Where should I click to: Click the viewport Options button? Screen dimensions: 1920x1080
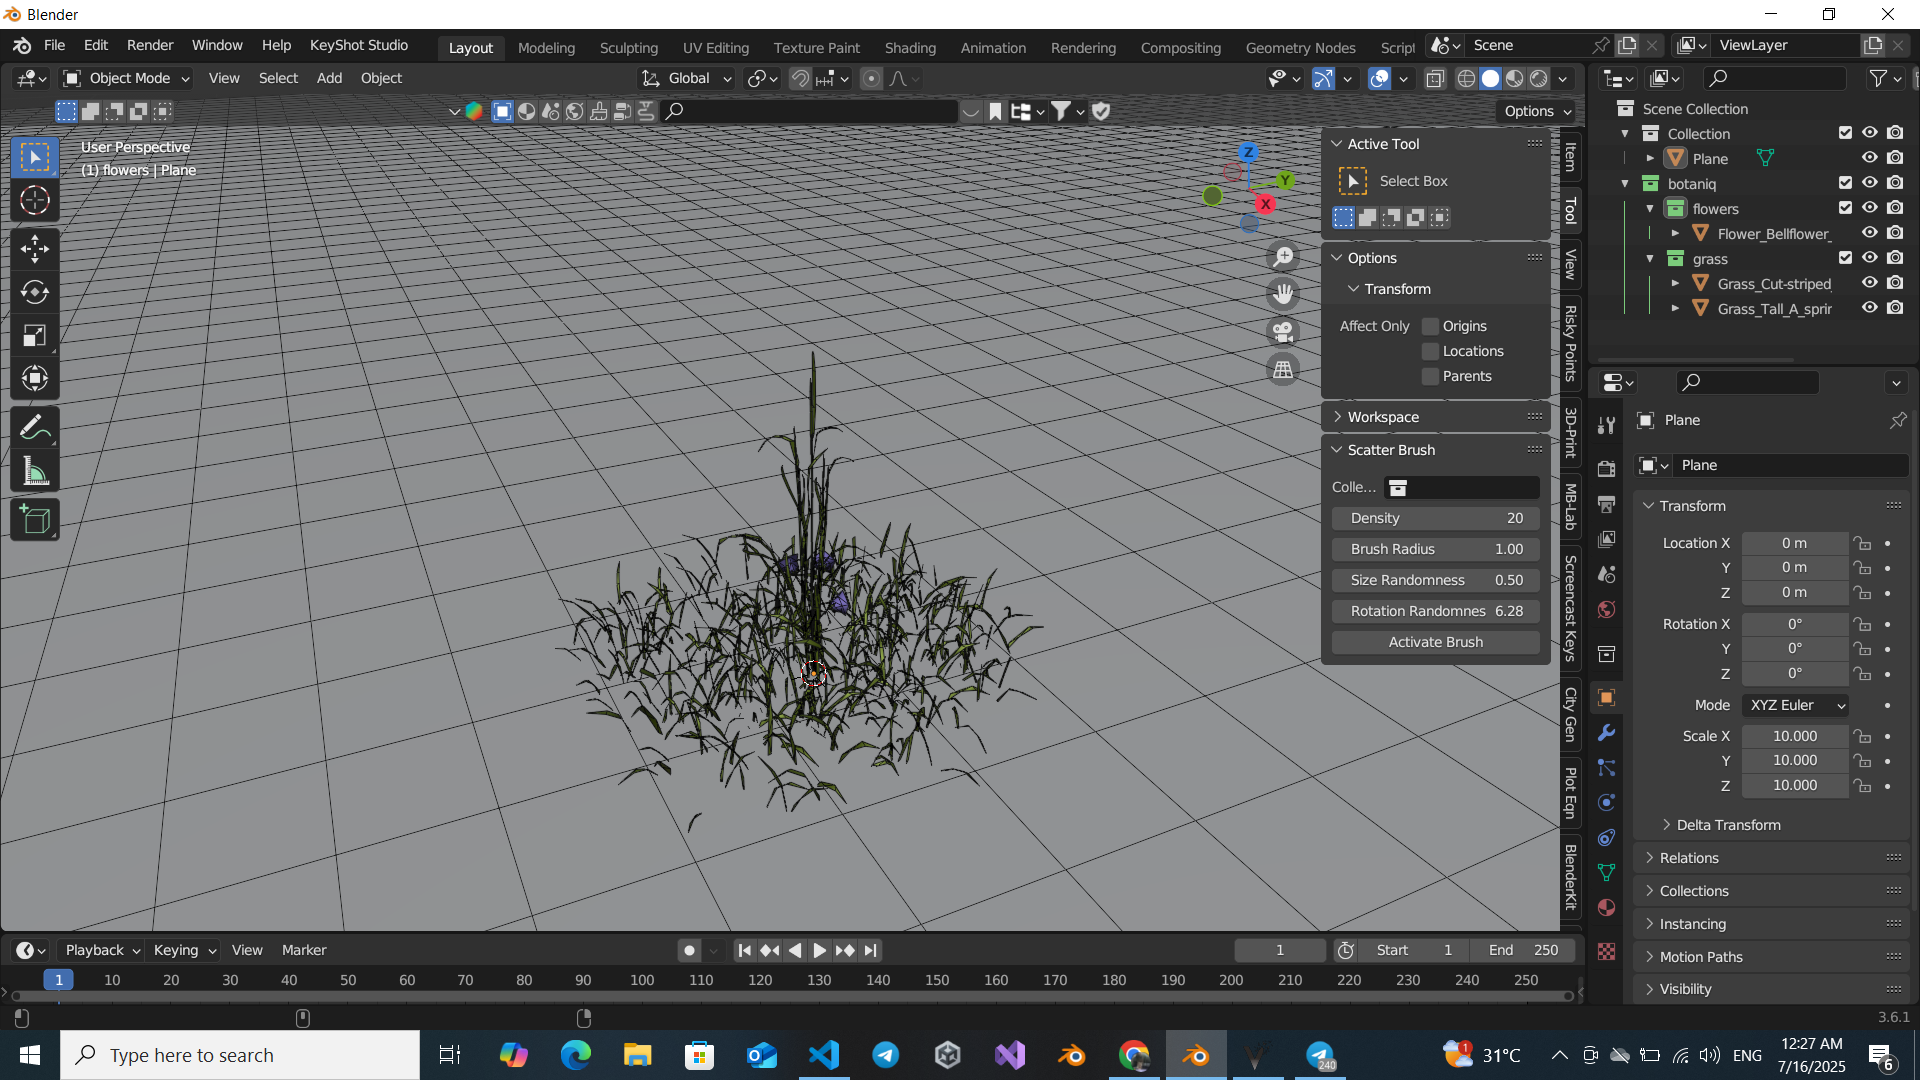[1537, 111]
